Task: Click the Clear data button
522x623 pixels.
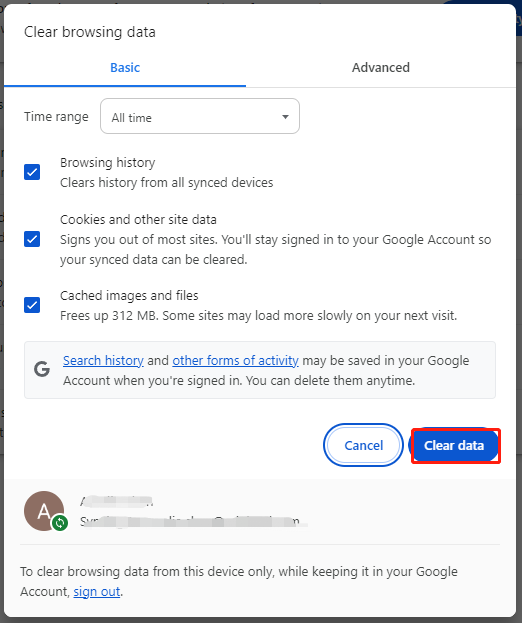Action: (x=454, y=445)
